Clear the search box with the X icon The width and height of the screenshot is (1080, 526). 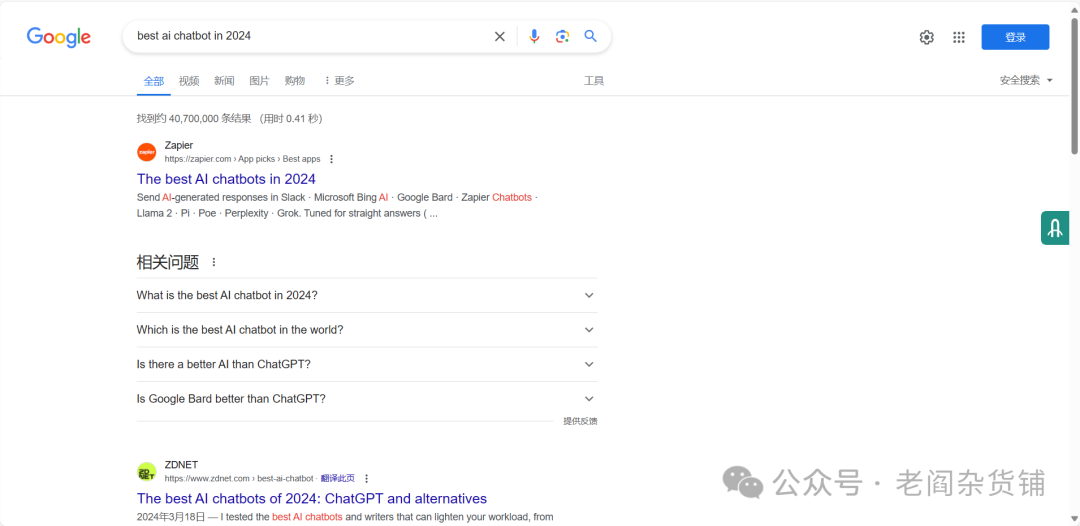click(499, 36)
